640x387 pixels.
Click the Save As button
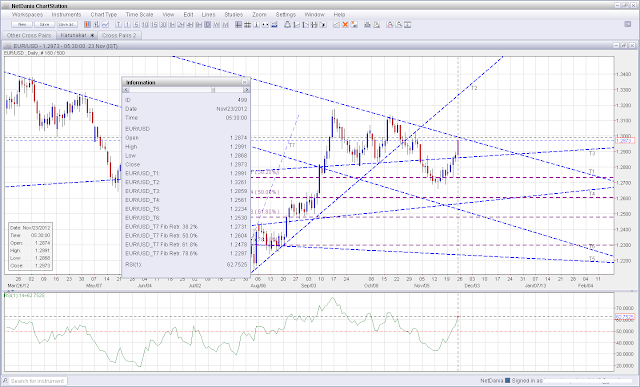(67, 24)
